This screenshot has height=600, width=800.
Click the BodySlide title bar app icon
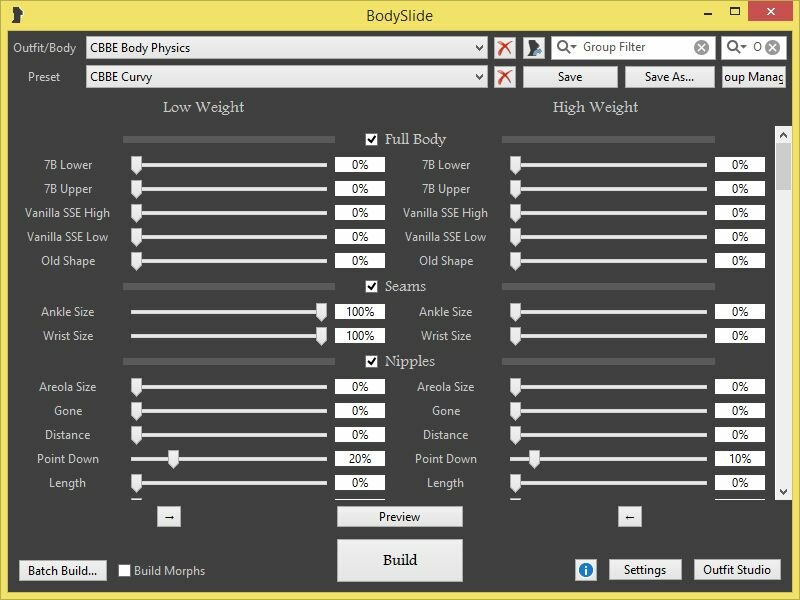[17, 15]
